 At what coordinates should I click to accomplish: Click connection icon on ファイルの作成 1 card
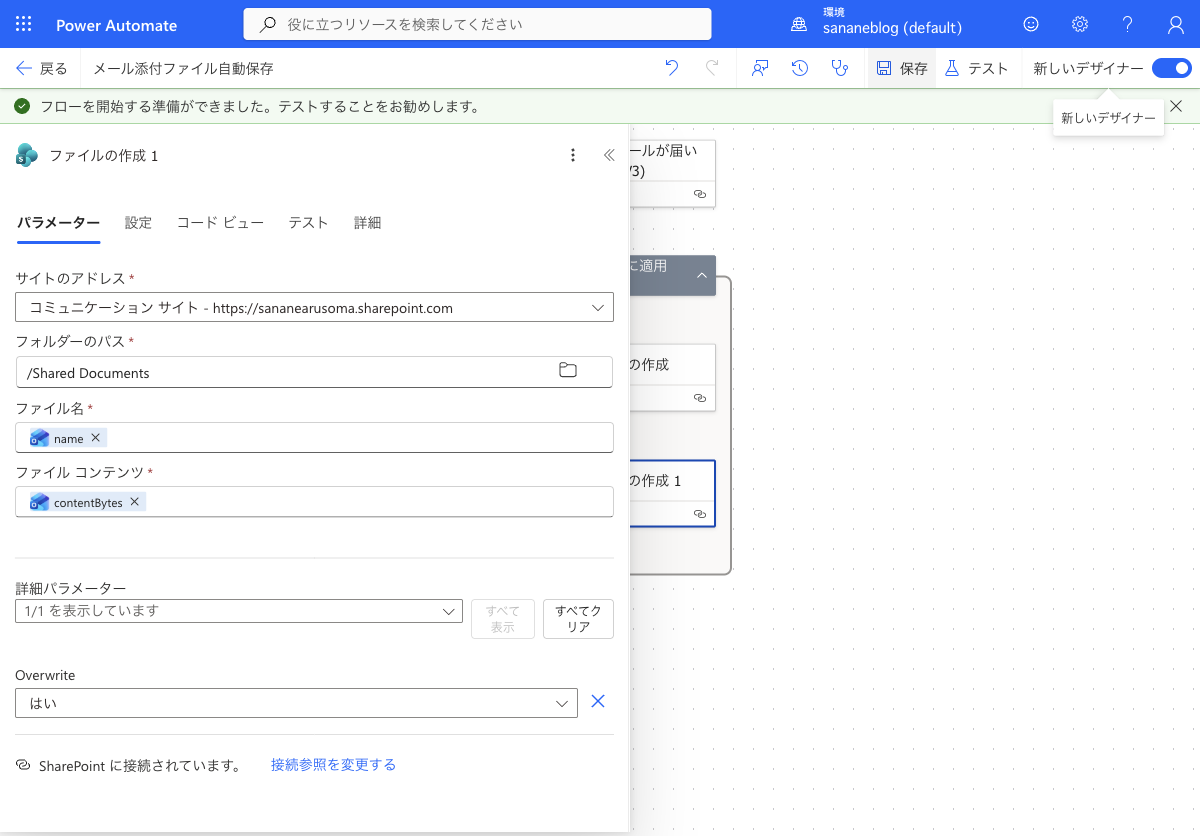(x=700, y=514)
